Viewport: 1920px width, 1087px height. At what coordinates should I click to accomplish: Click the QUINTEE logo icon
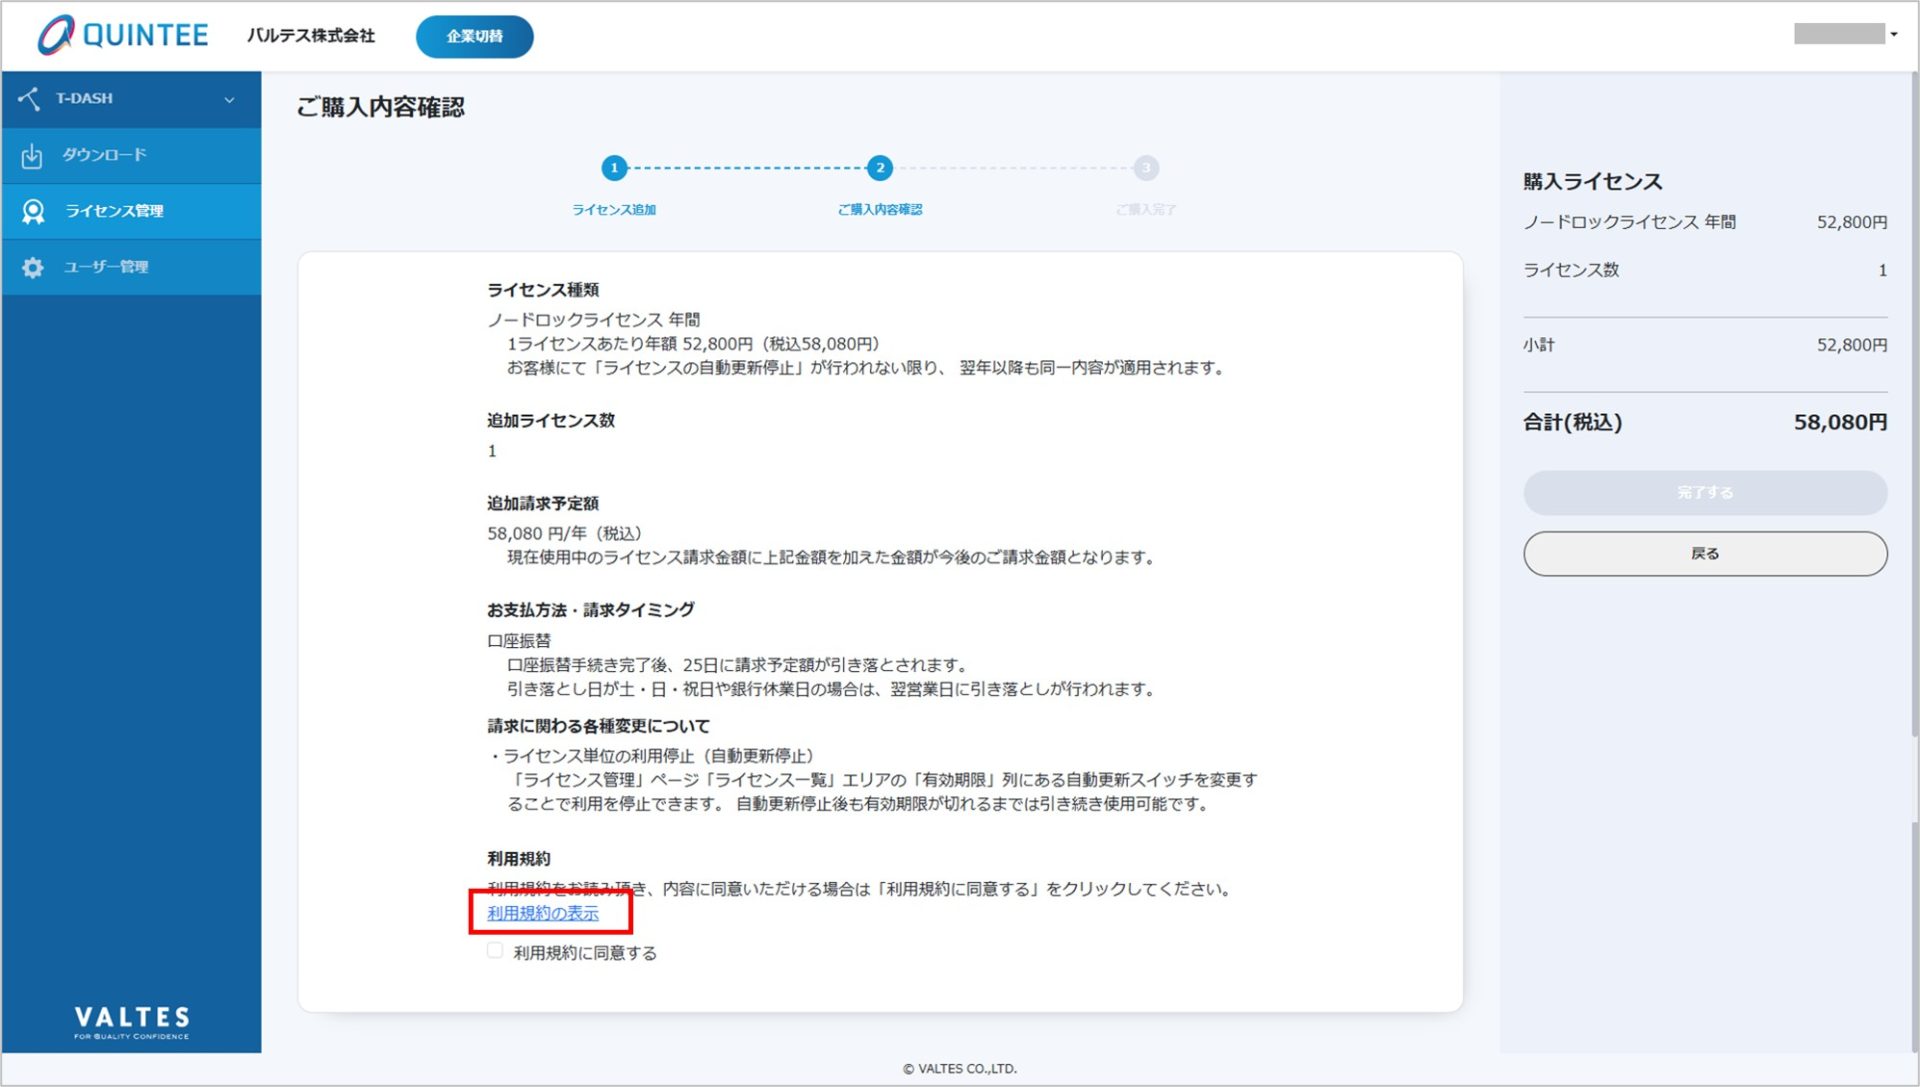click(x=56, y=35)
